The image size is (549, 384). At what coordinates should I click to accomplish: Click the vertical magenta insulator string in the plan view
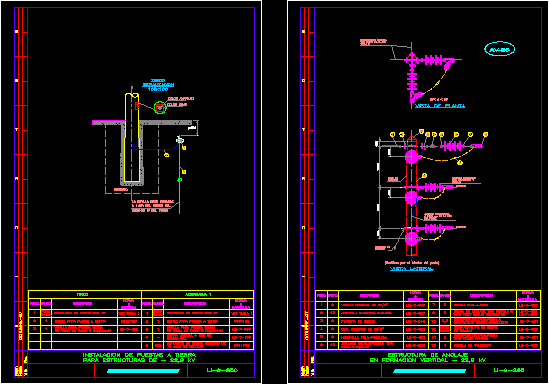coord(412,79)
